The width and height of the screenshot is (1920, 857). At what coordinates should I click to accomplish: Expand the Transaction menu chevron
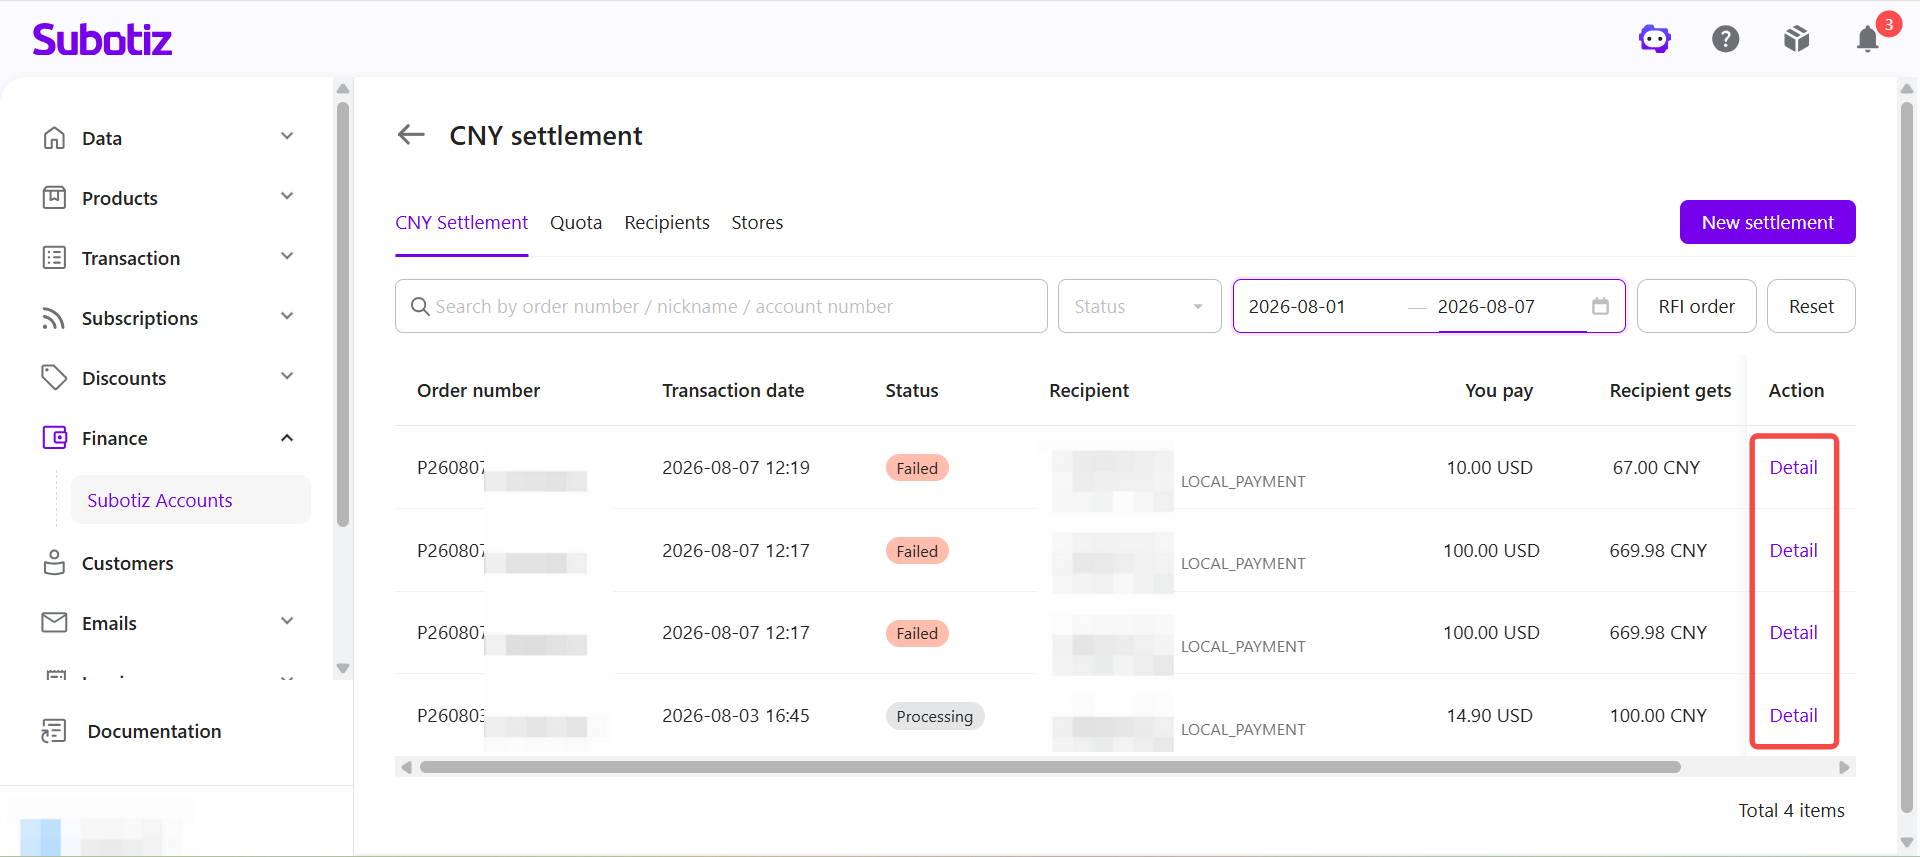pyautogui.click(x=287, y=257)
